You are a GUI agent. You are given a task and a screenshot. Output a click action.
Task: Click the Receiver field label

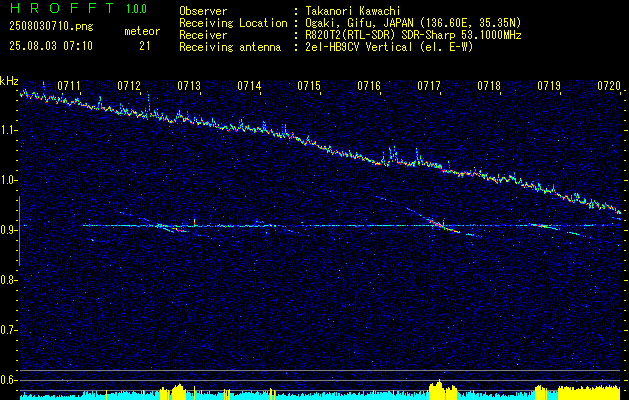pos(203,35)
